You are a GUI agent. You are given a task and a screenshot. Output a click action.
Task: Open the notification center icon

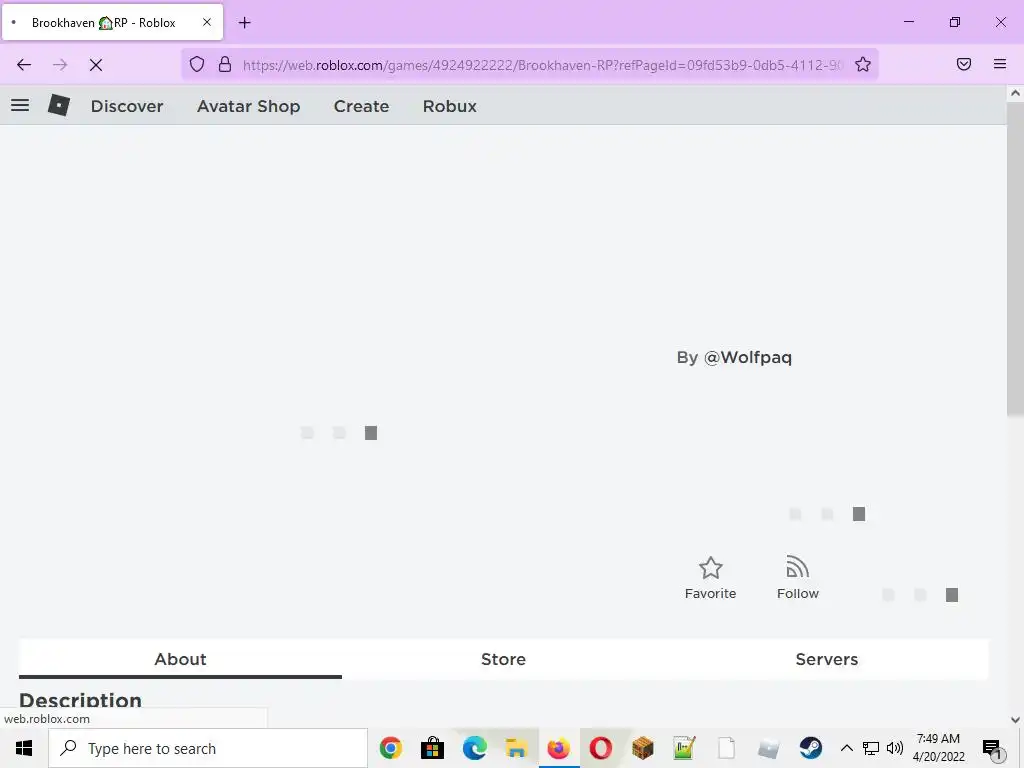point(992,748)
